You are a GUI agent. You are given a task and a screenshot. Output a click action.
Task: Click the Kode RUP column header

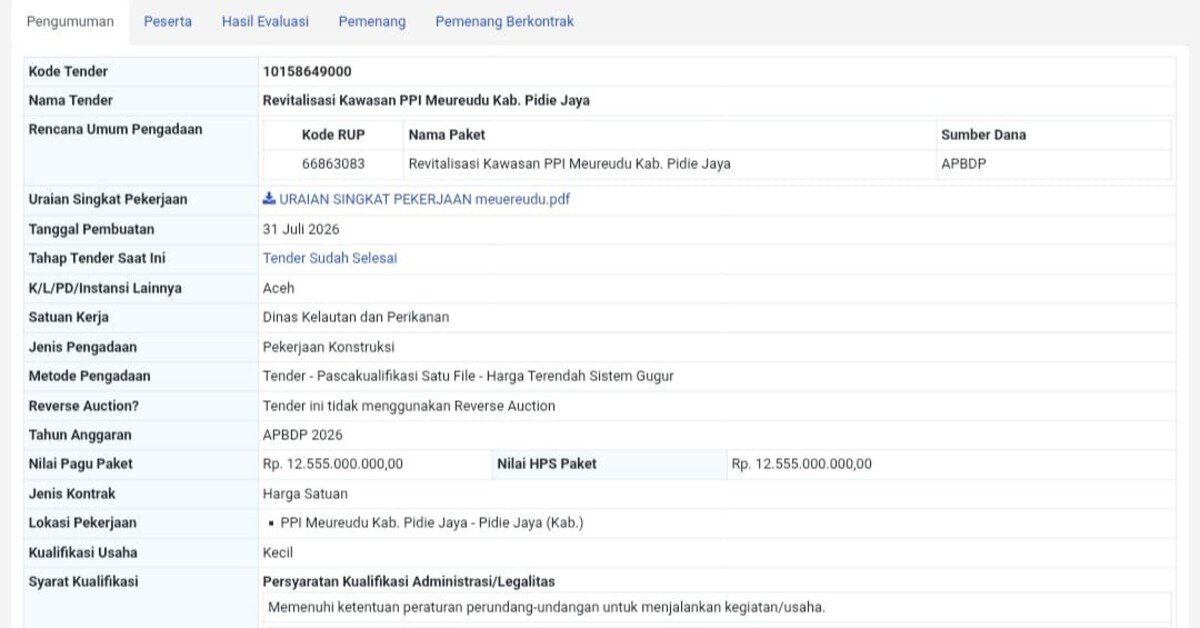tap(333, 135)
